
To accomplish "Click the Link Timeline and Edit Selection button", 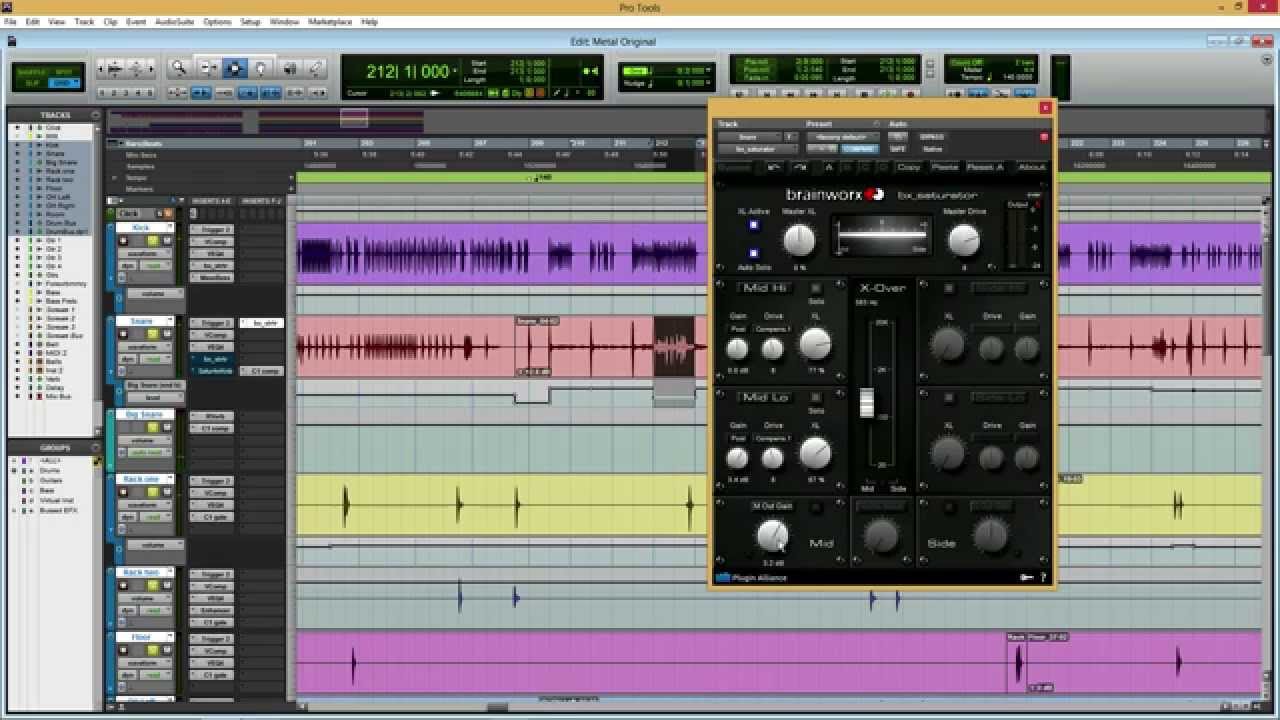I will point(246,93).
